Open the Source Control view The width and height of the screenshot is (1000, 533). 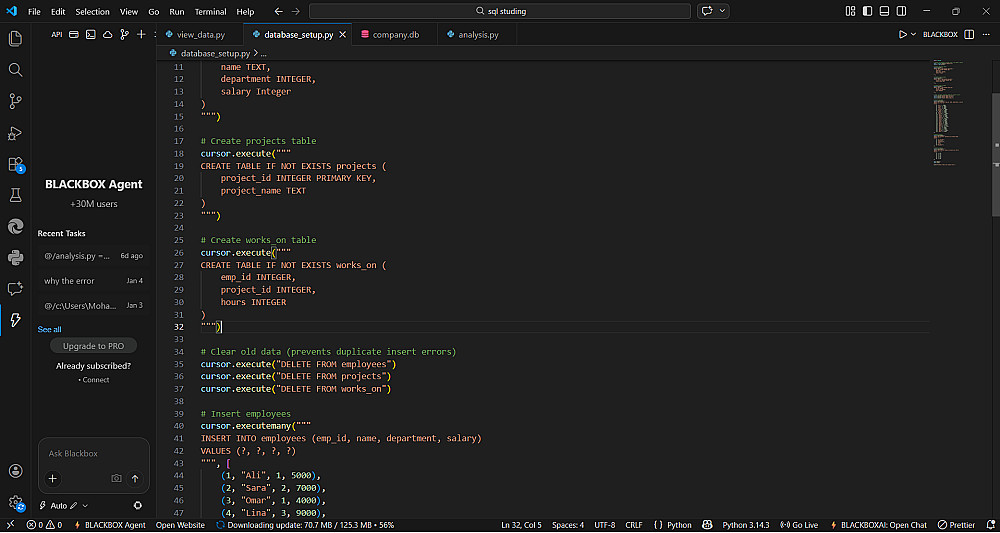tap(15, 101)
